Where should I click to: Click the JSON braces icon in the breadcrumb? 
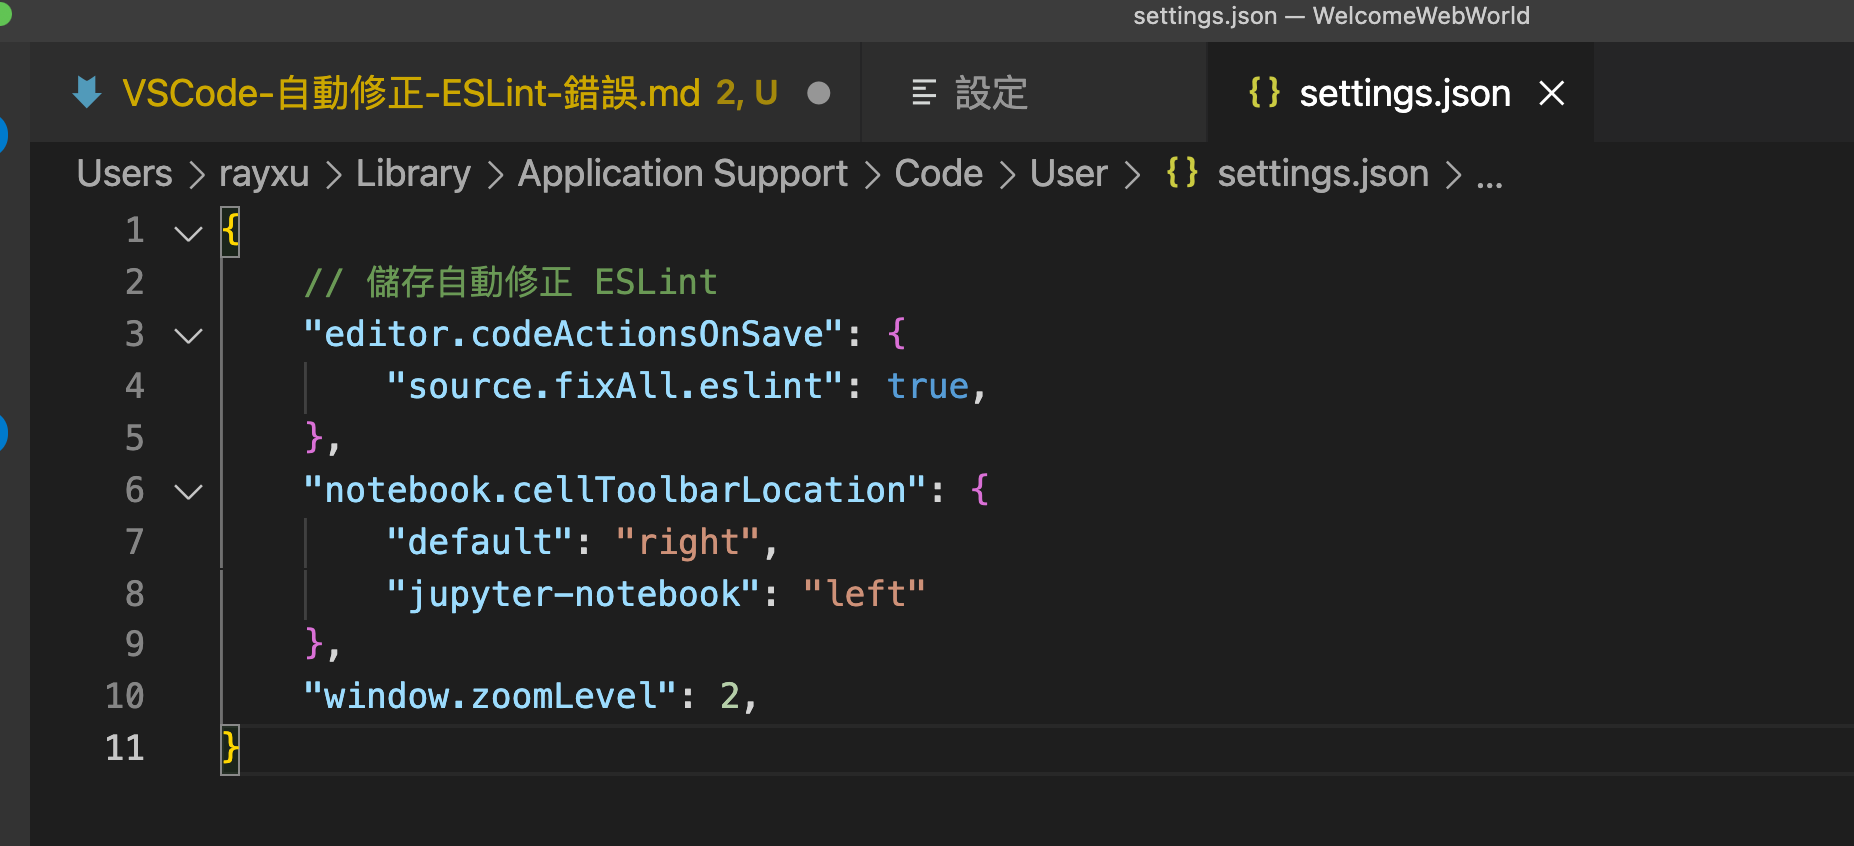point(1182,173)
